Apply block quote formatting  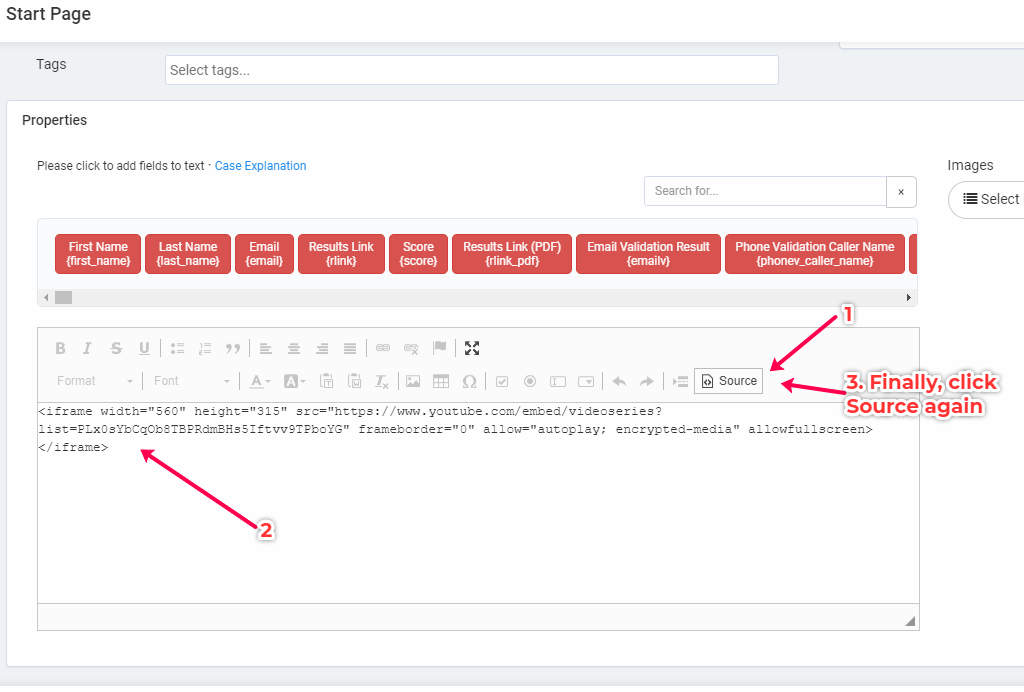pyautogui.click(x=233, y=348)
